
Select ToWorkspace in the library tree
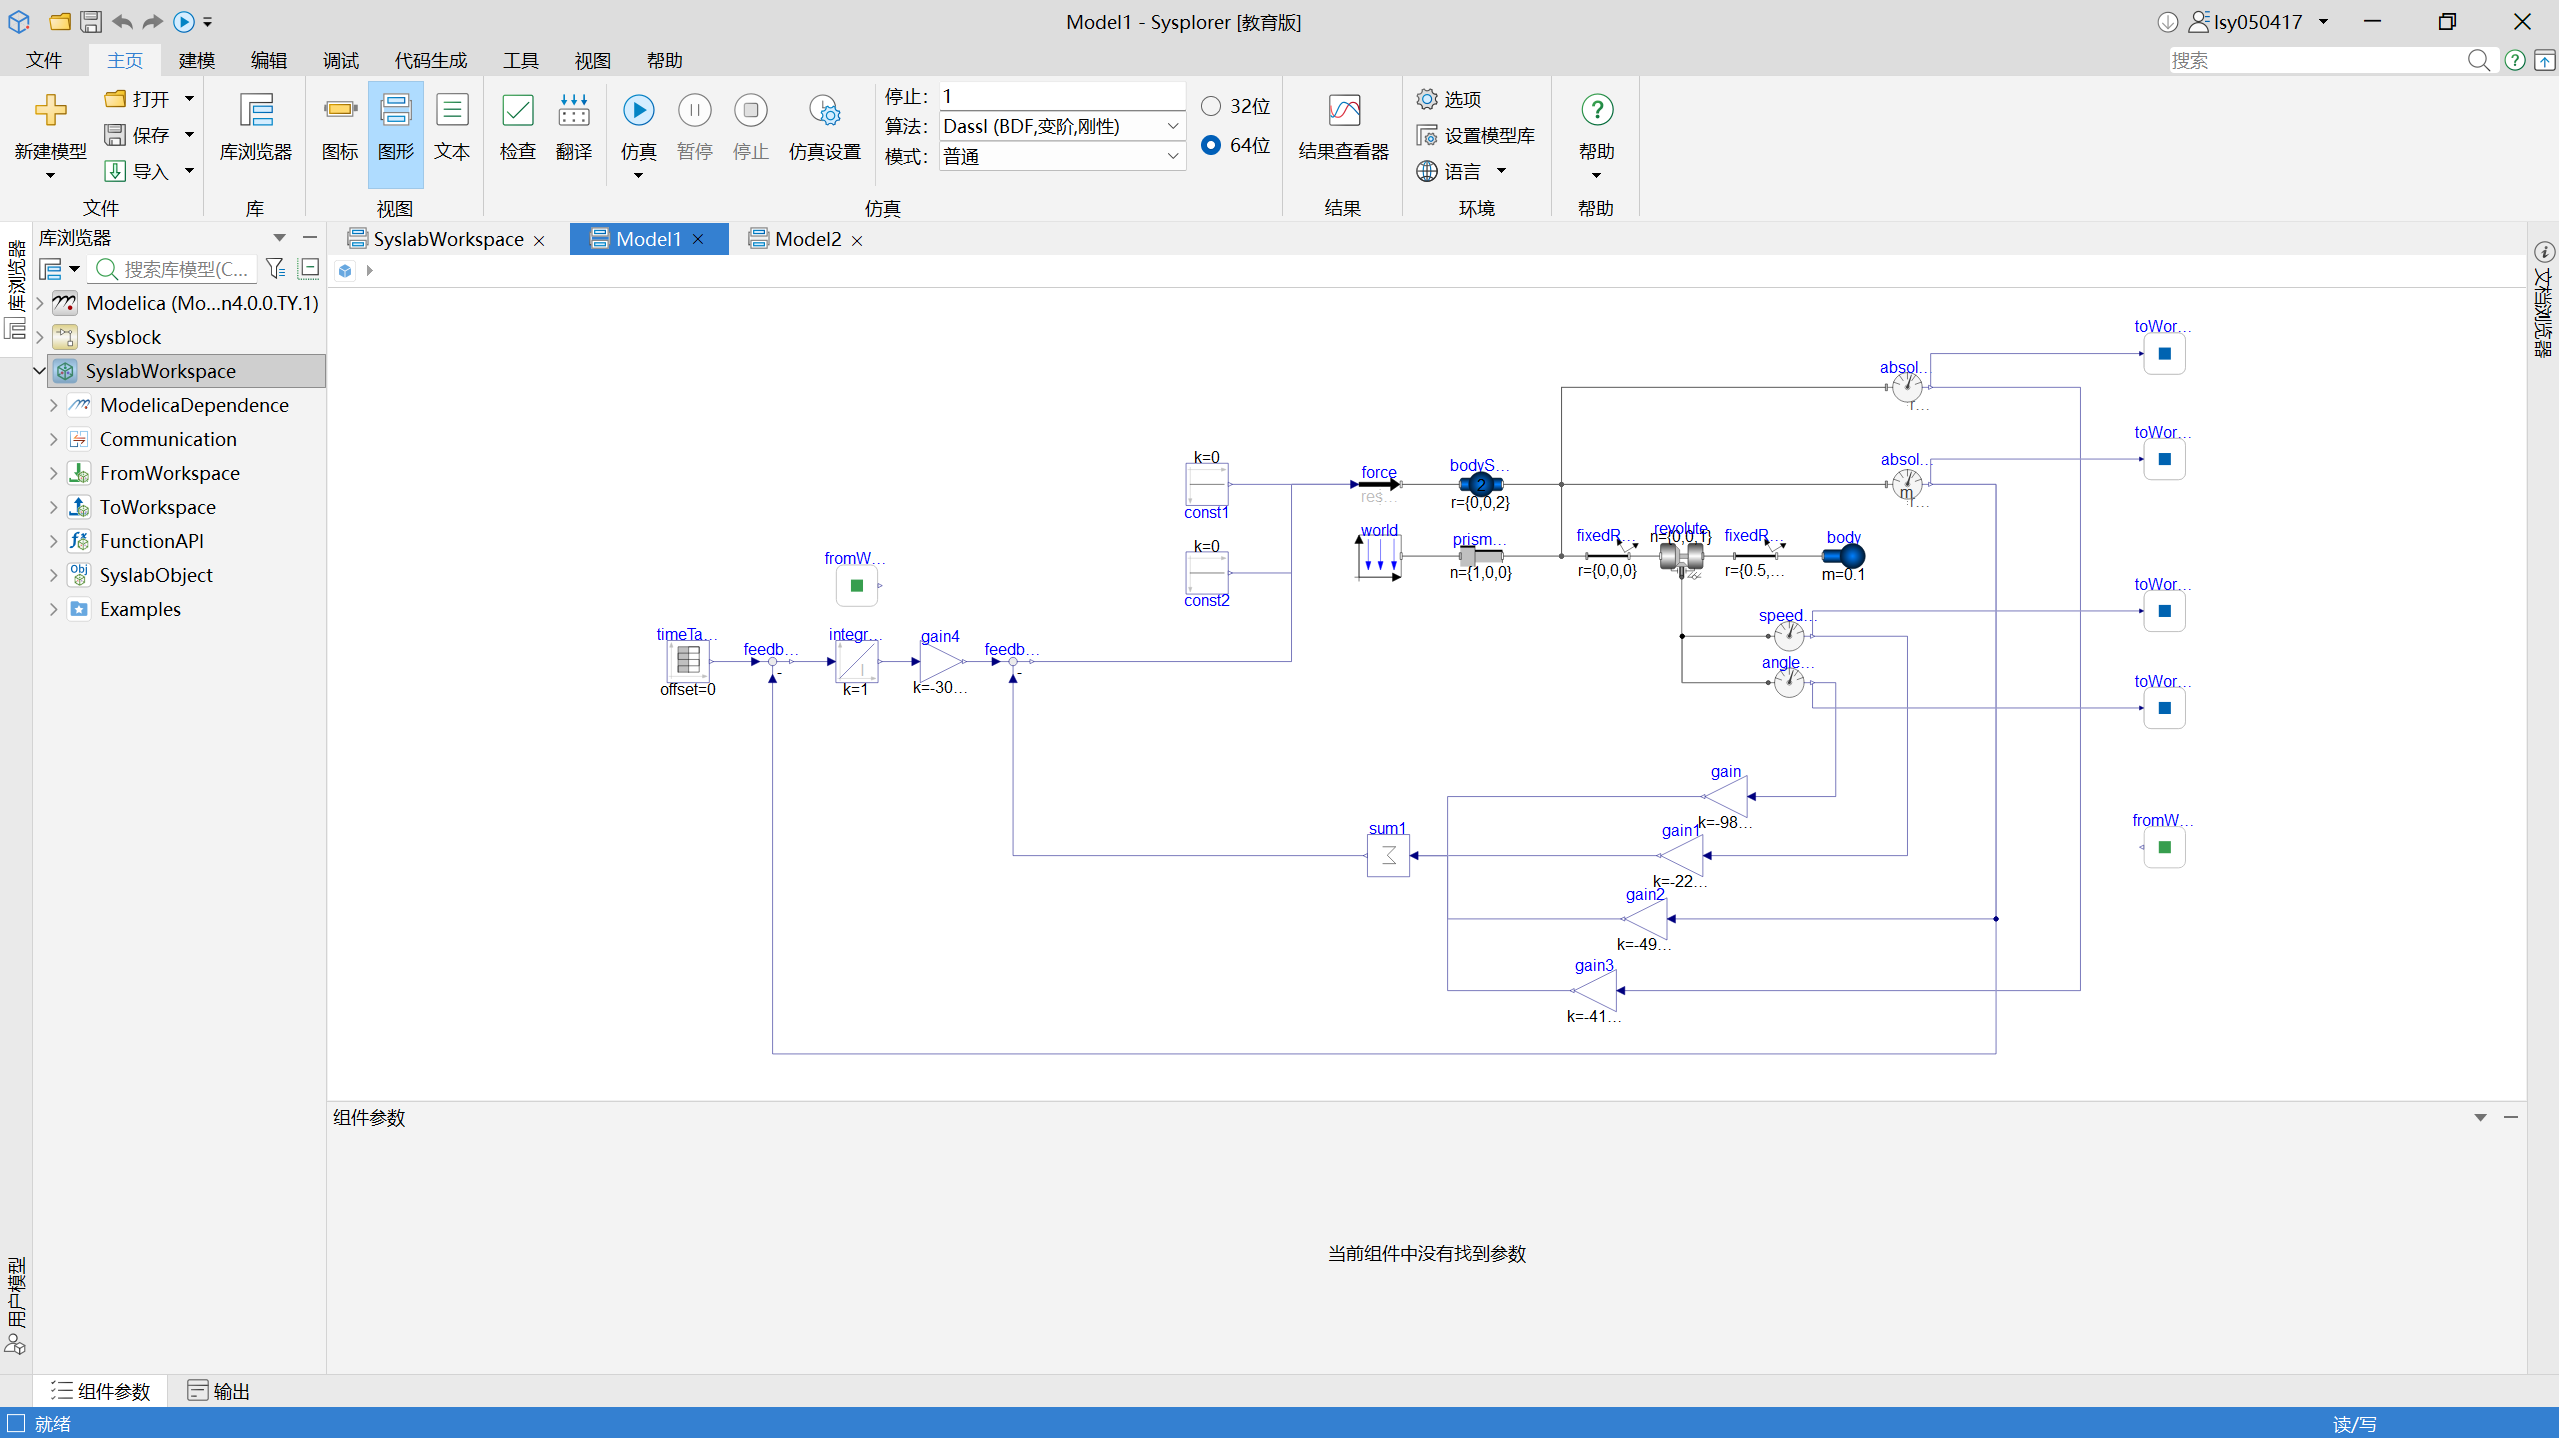tap(158, 507)
